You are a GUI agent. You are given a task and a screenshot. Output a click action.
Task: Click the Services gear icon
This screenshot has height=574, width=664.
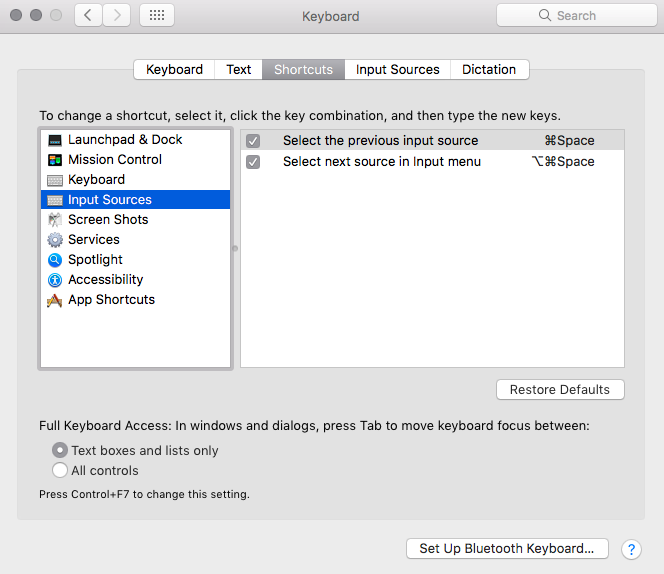55,240
